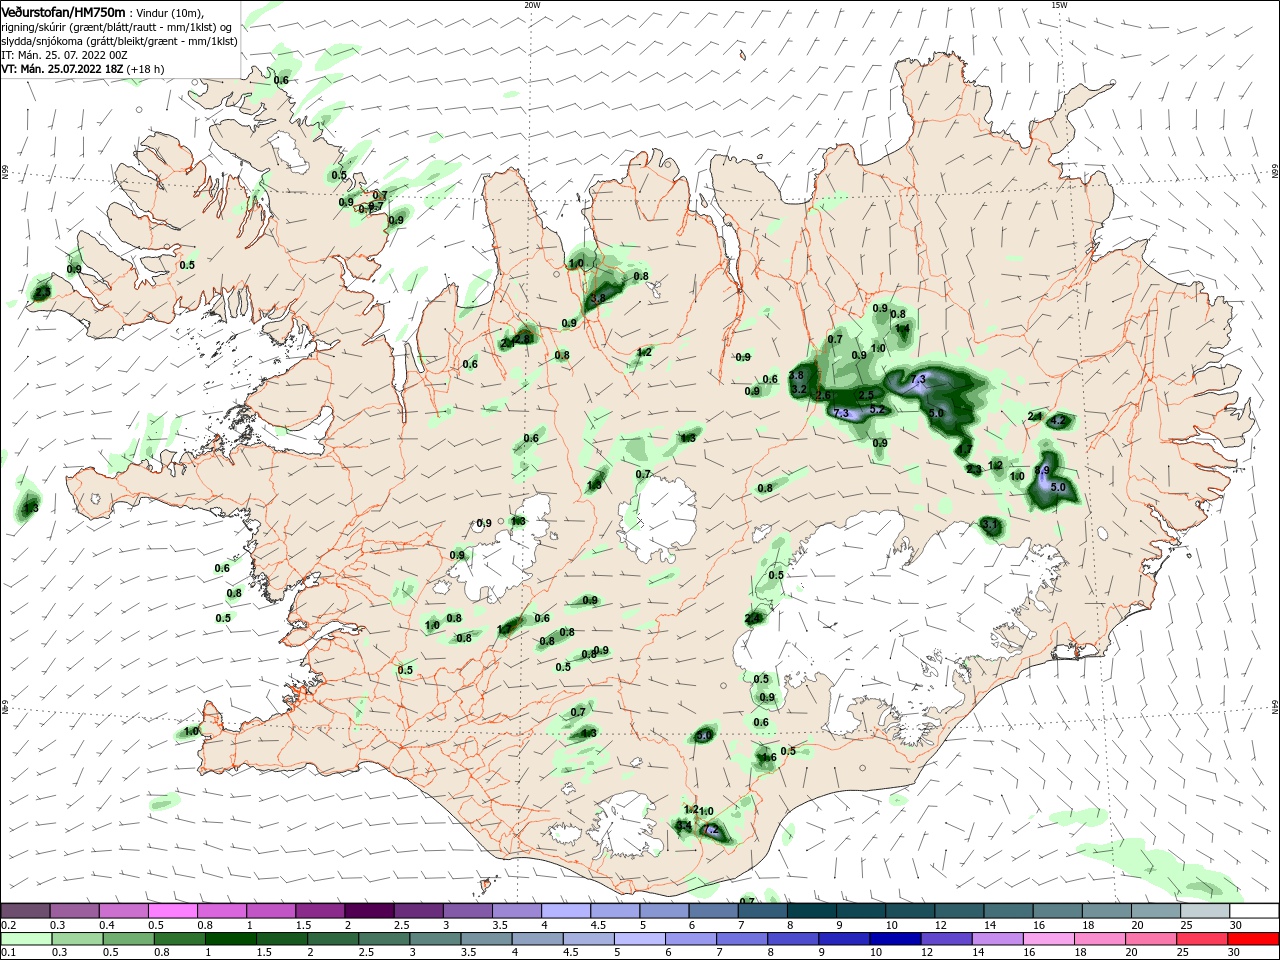
Task: Click the pale green 0.1 rain-scale swatch
Action: [25, 939]
